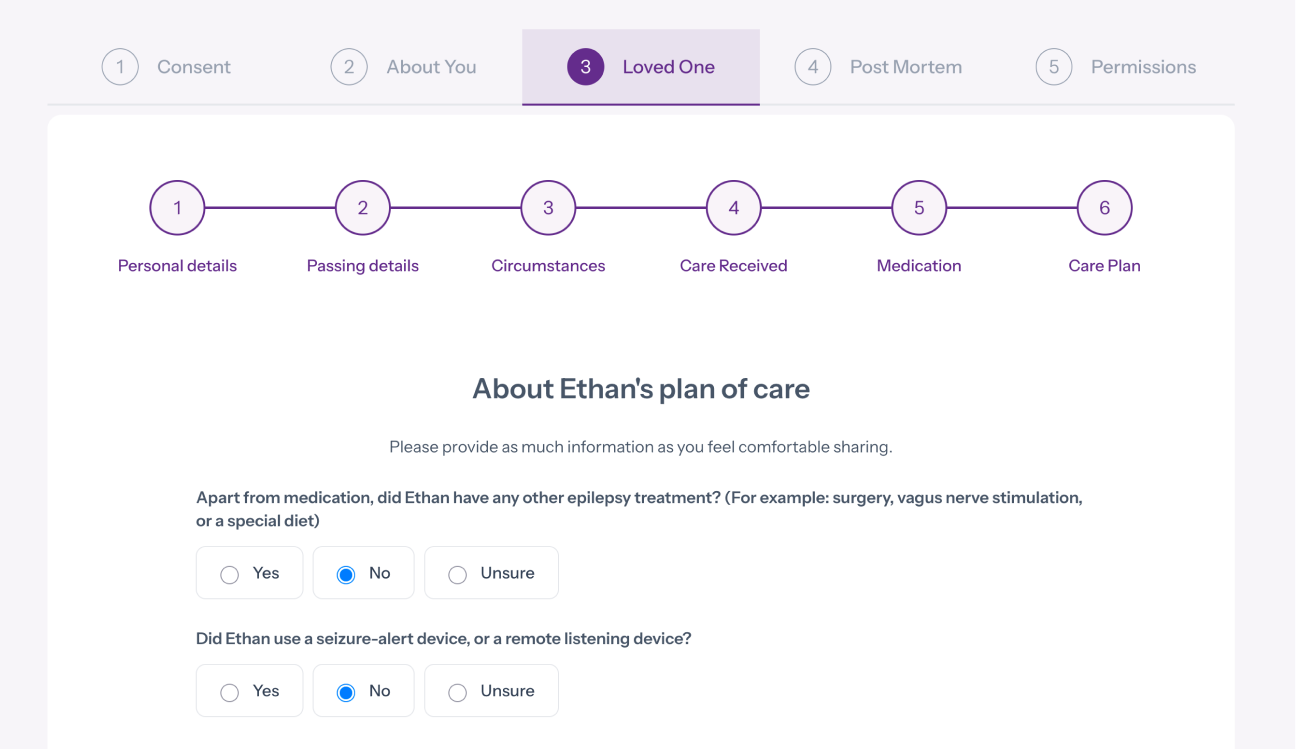Click the Circumstances step label text
The image size is (1296, 749).
point(548,265)
